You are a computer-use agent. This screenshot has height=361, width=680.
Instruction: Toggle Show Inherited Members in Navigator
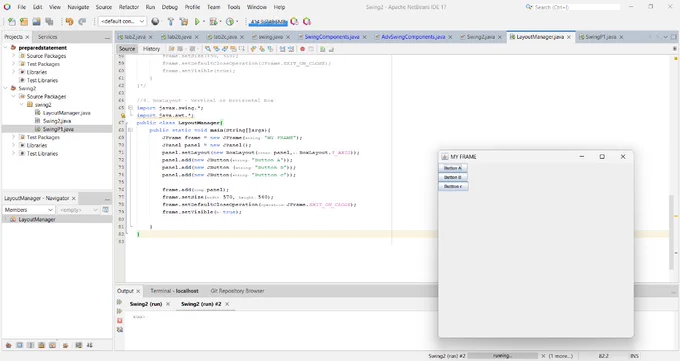coord(8,345)
